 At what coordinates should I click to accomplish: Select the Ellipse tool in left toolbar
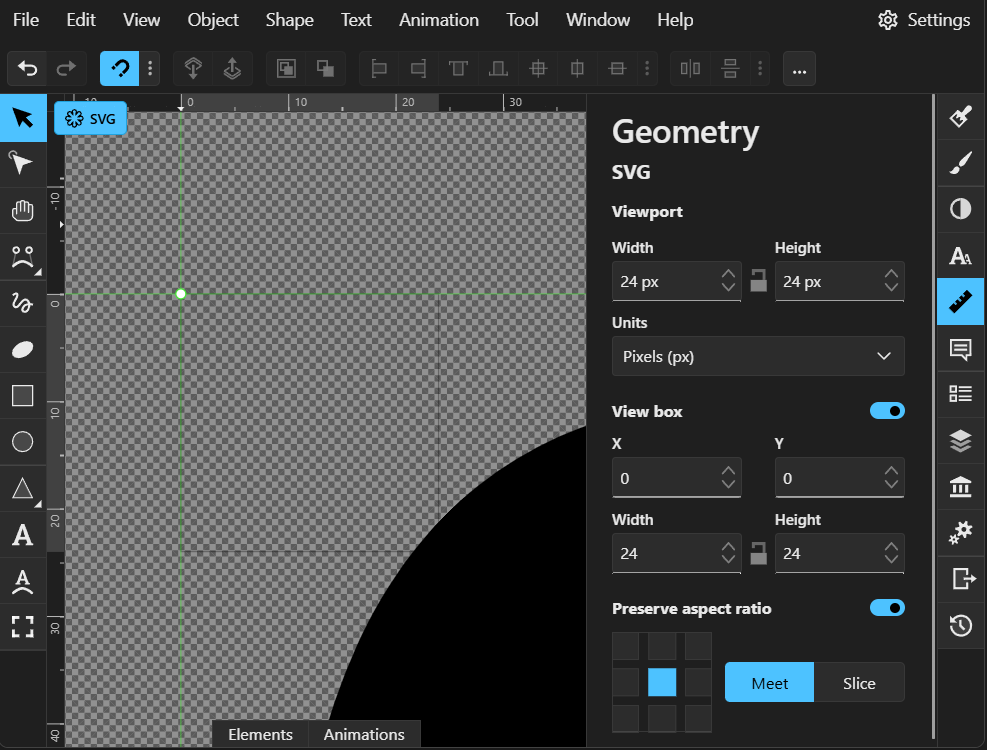pyautogui.click(x=22, y=349)
